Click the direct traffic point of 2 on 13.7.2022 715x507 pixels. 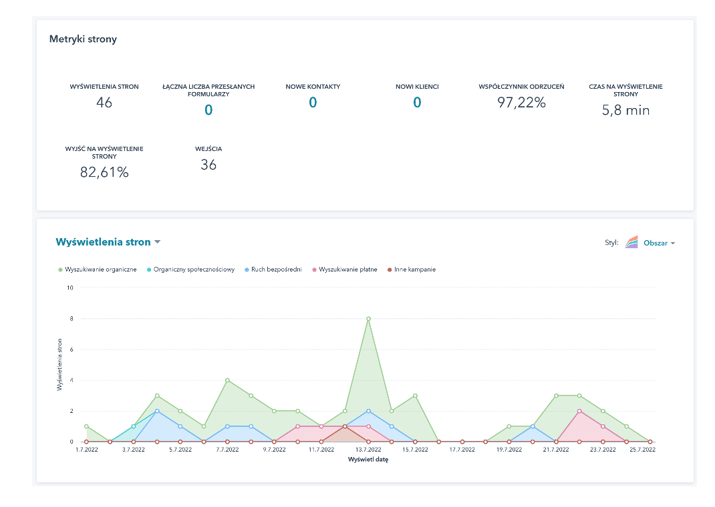(368, 411)
